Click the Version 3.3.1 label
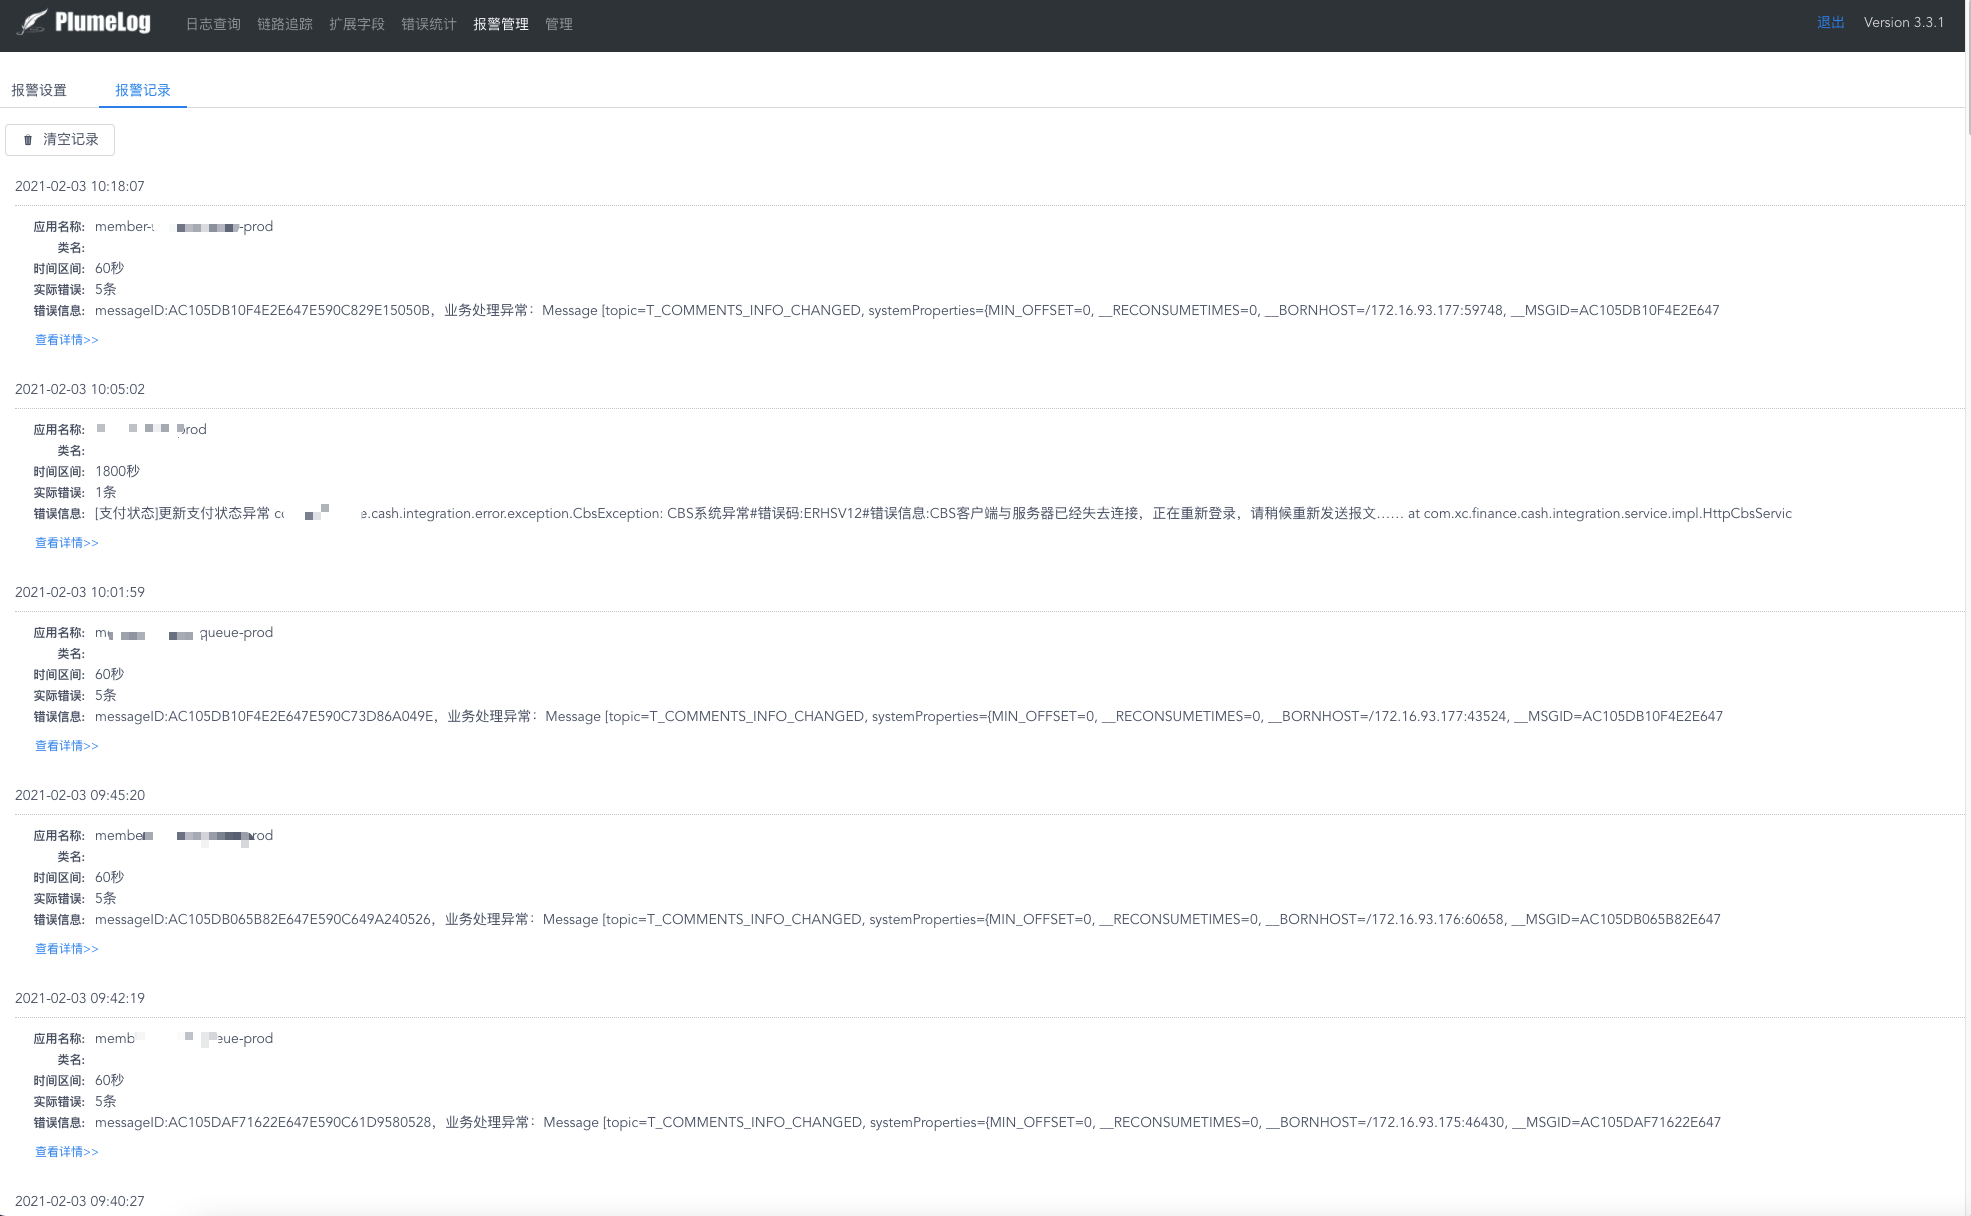The image size is (1971, 1216). pyautogui.click(x=1904, y=22)
